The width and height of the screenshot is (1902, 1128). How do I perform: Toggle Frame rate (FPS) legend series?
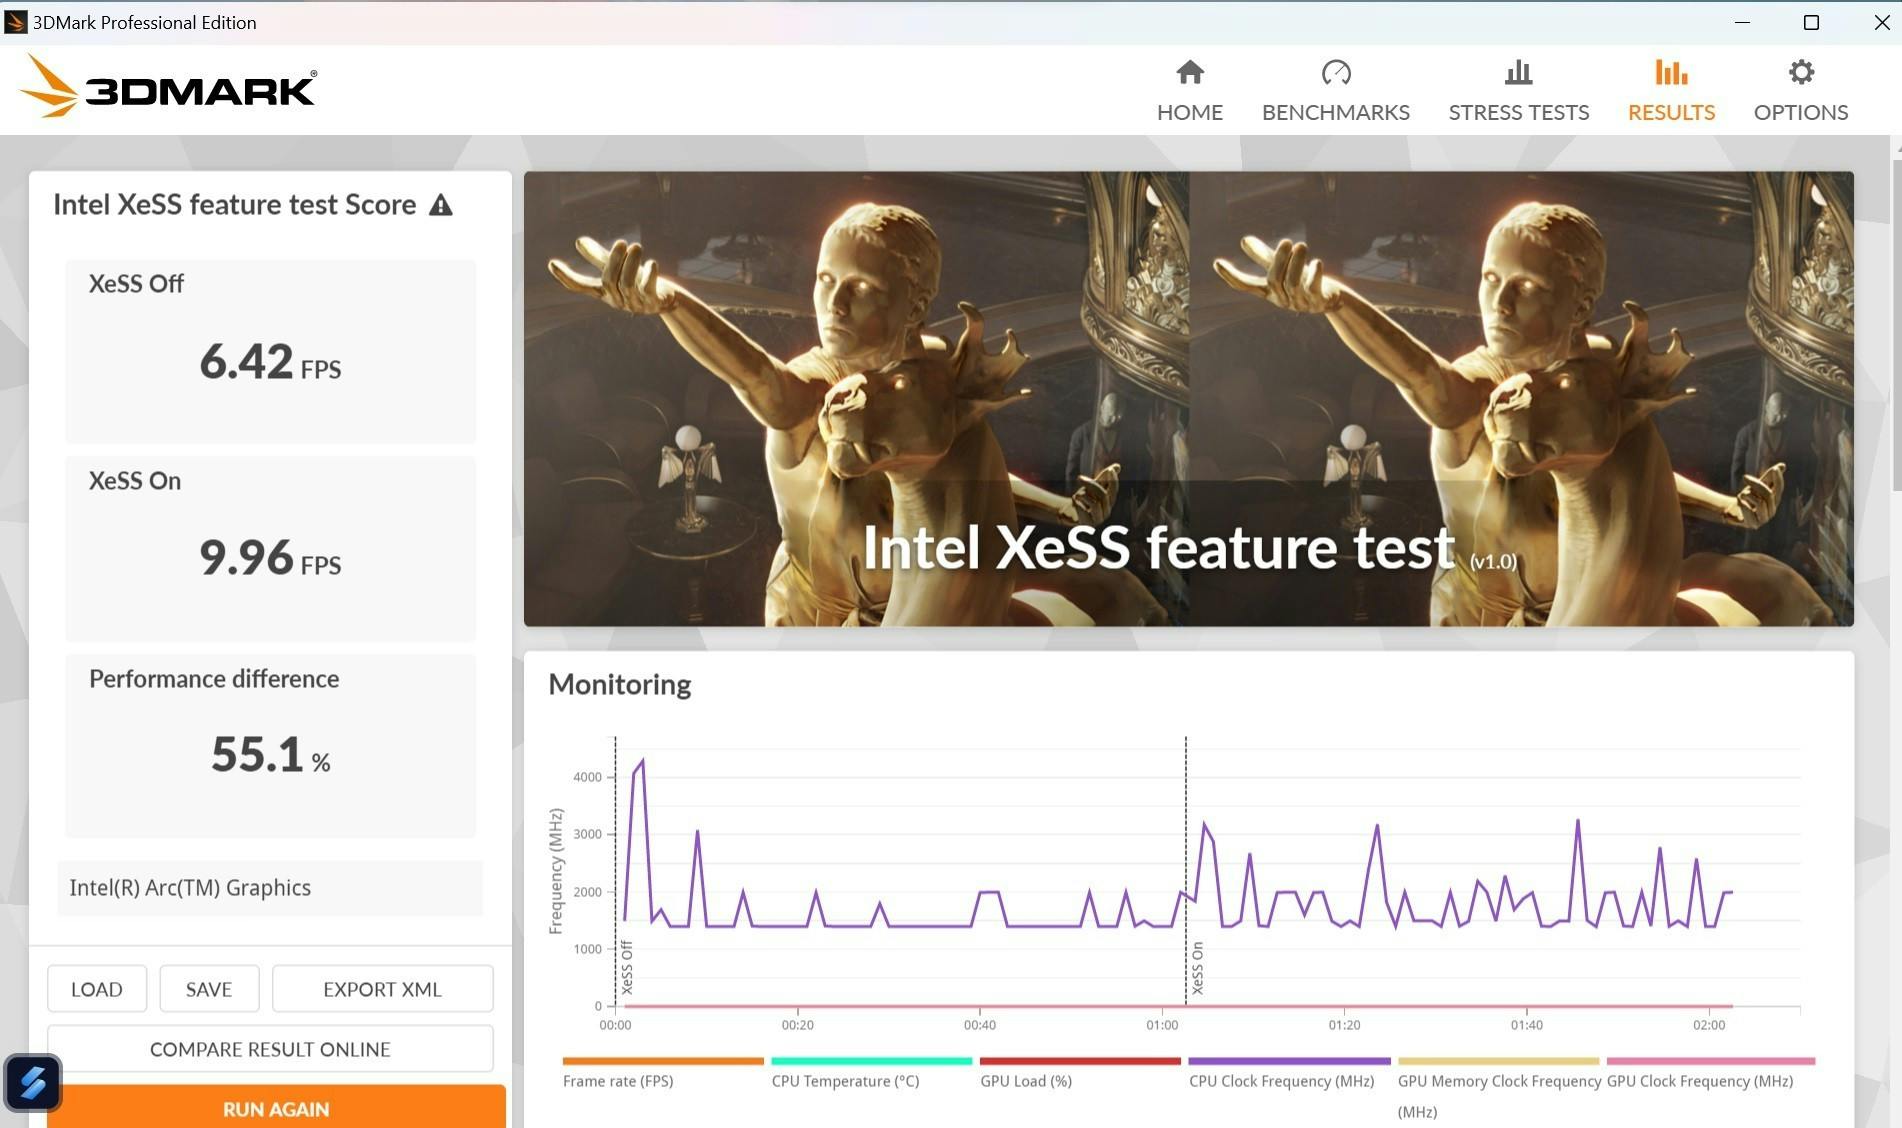pos(617,1081)
